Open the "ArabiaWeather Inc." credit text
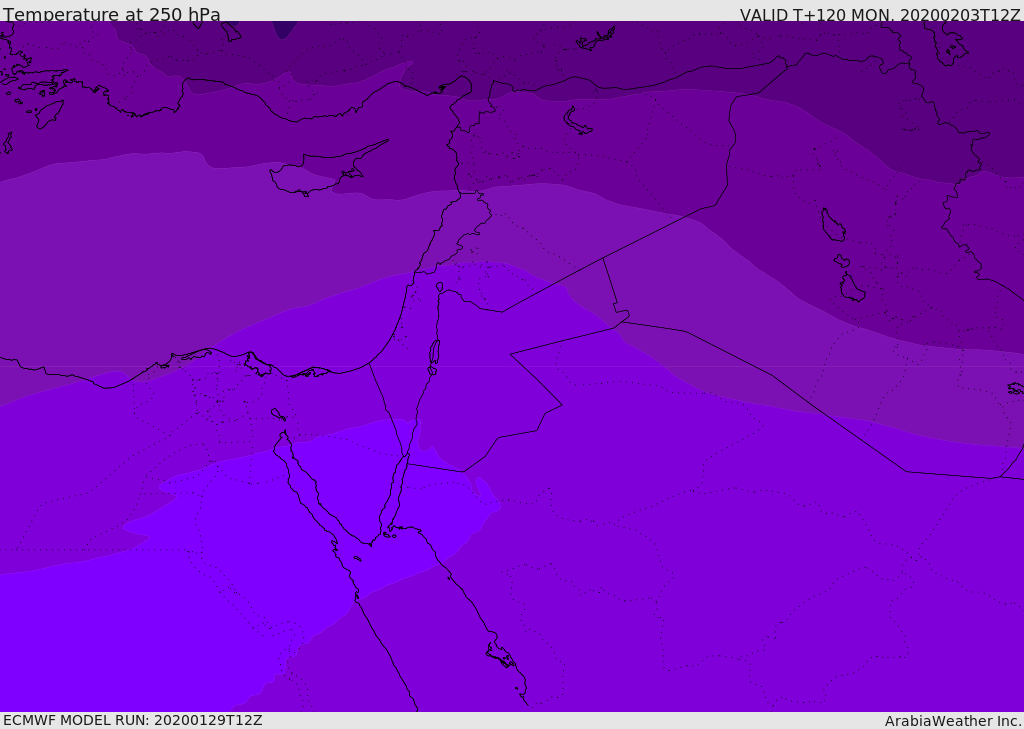Screen dimensions: 1024x729 point(953,721)
